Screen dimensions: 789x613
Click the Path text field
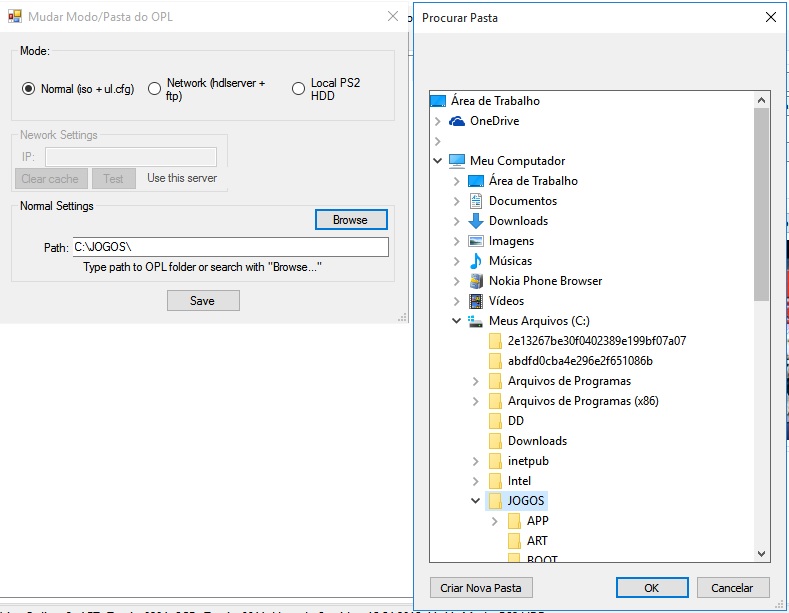229,247
